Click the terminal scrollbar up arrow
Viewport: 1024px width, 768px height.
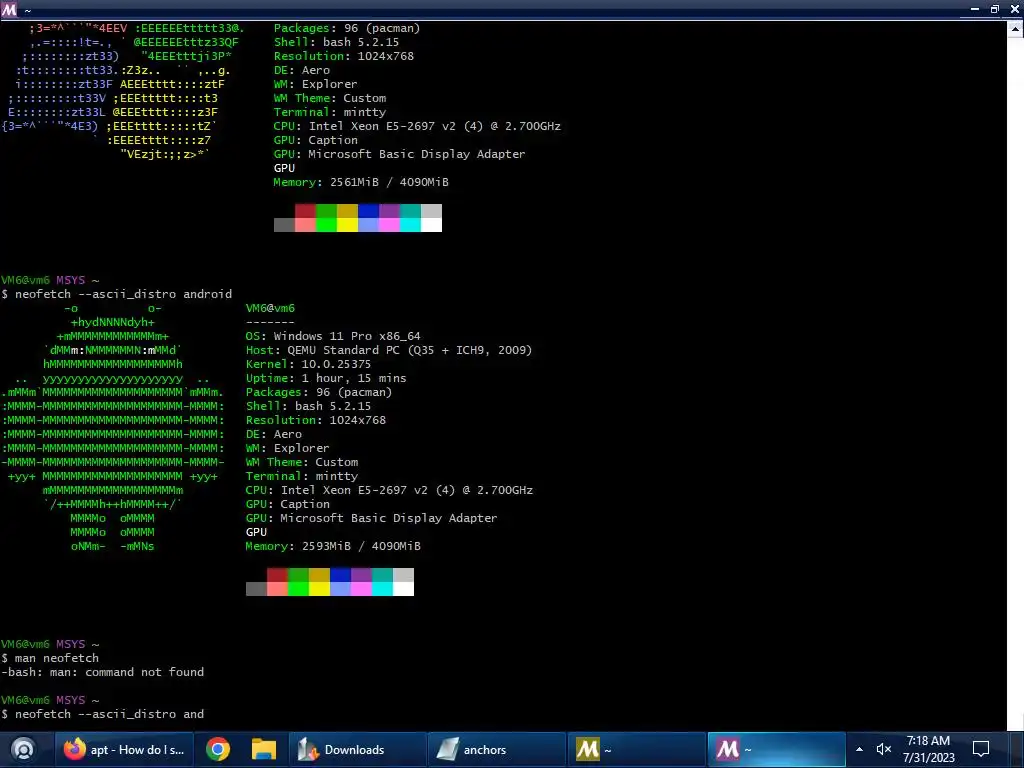(x=1016, y=29)
